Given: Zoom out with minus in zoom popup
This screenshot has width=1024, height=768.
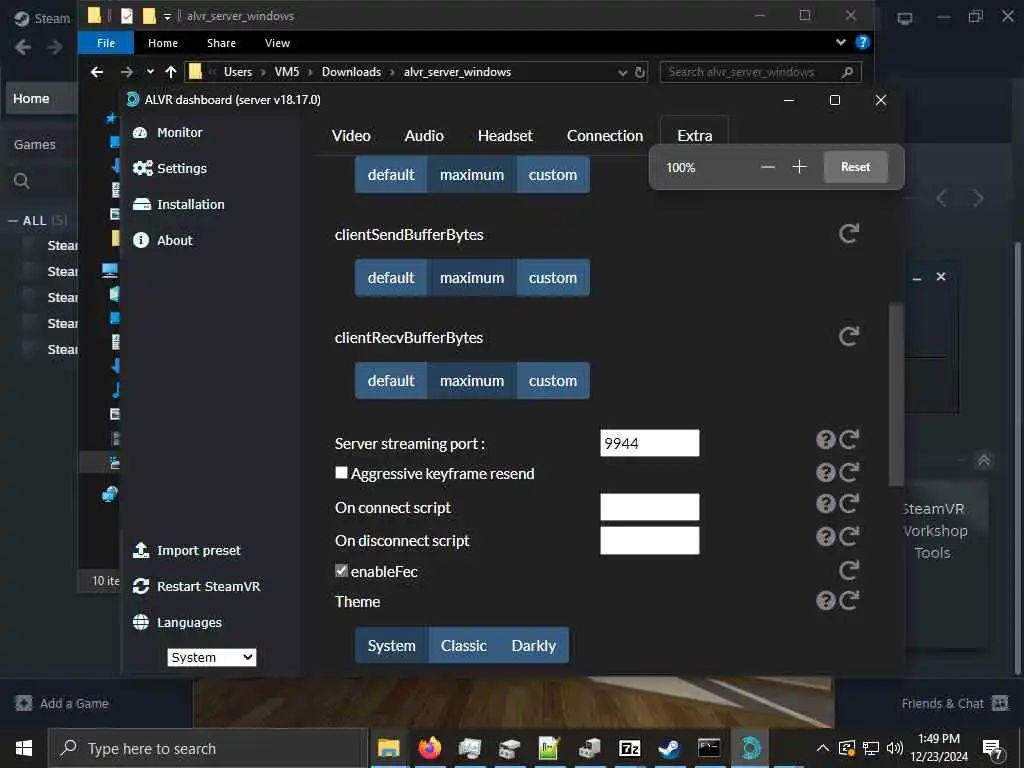Looking at the screenshot, I should tap(768, 167).
